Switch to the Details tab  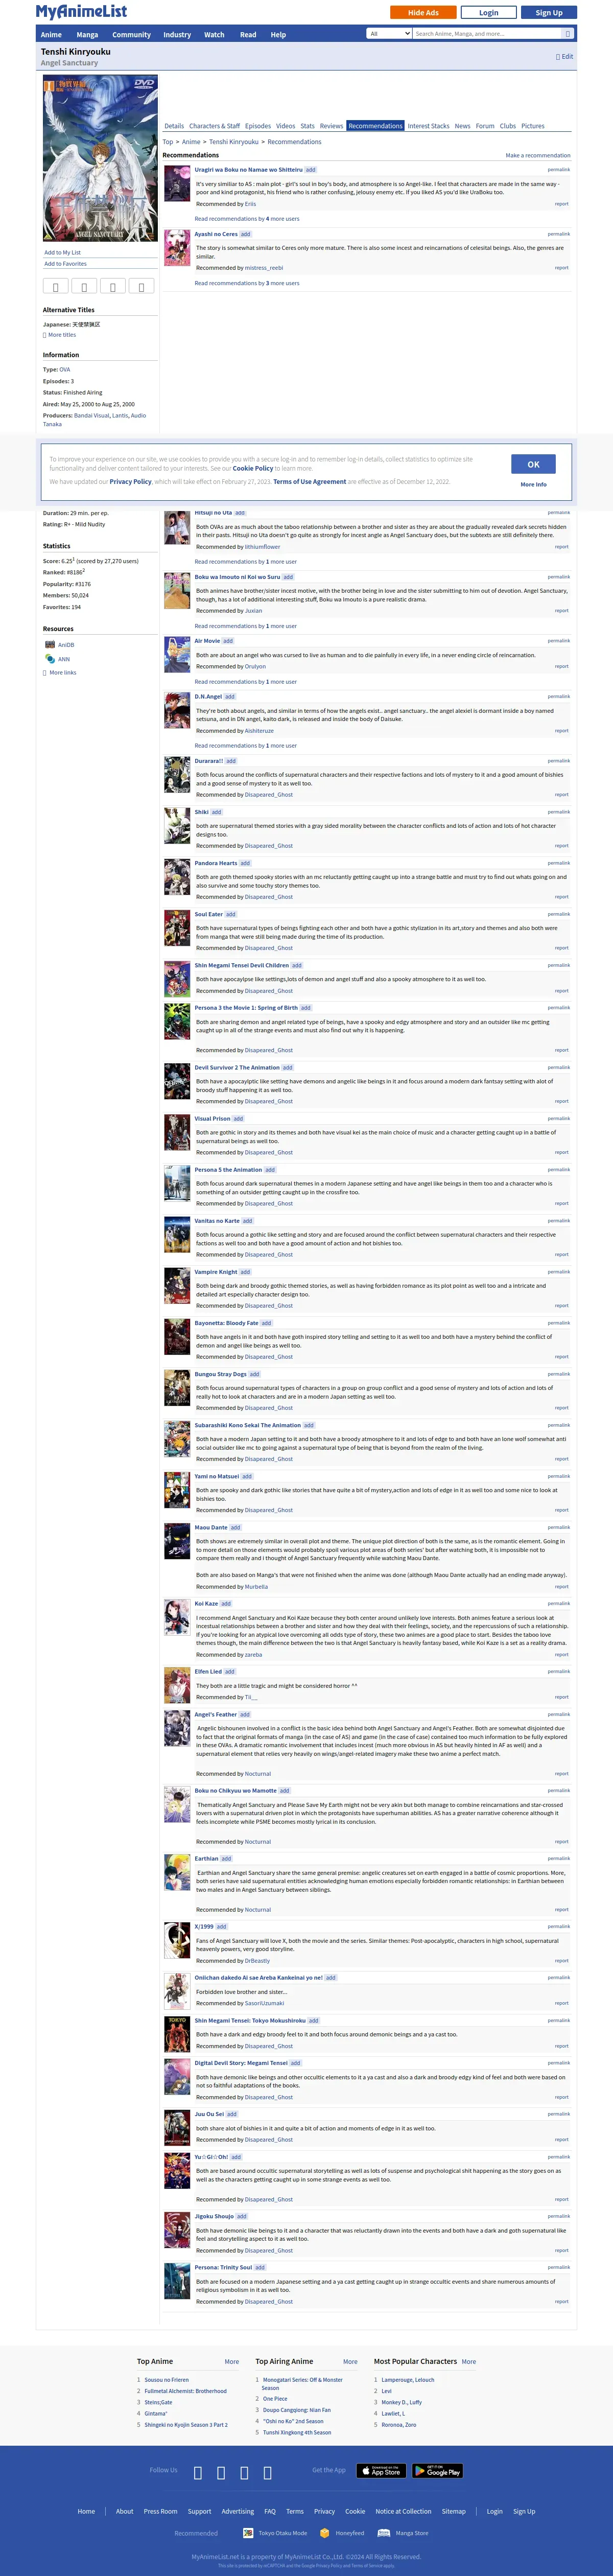(x=174, y=126)
